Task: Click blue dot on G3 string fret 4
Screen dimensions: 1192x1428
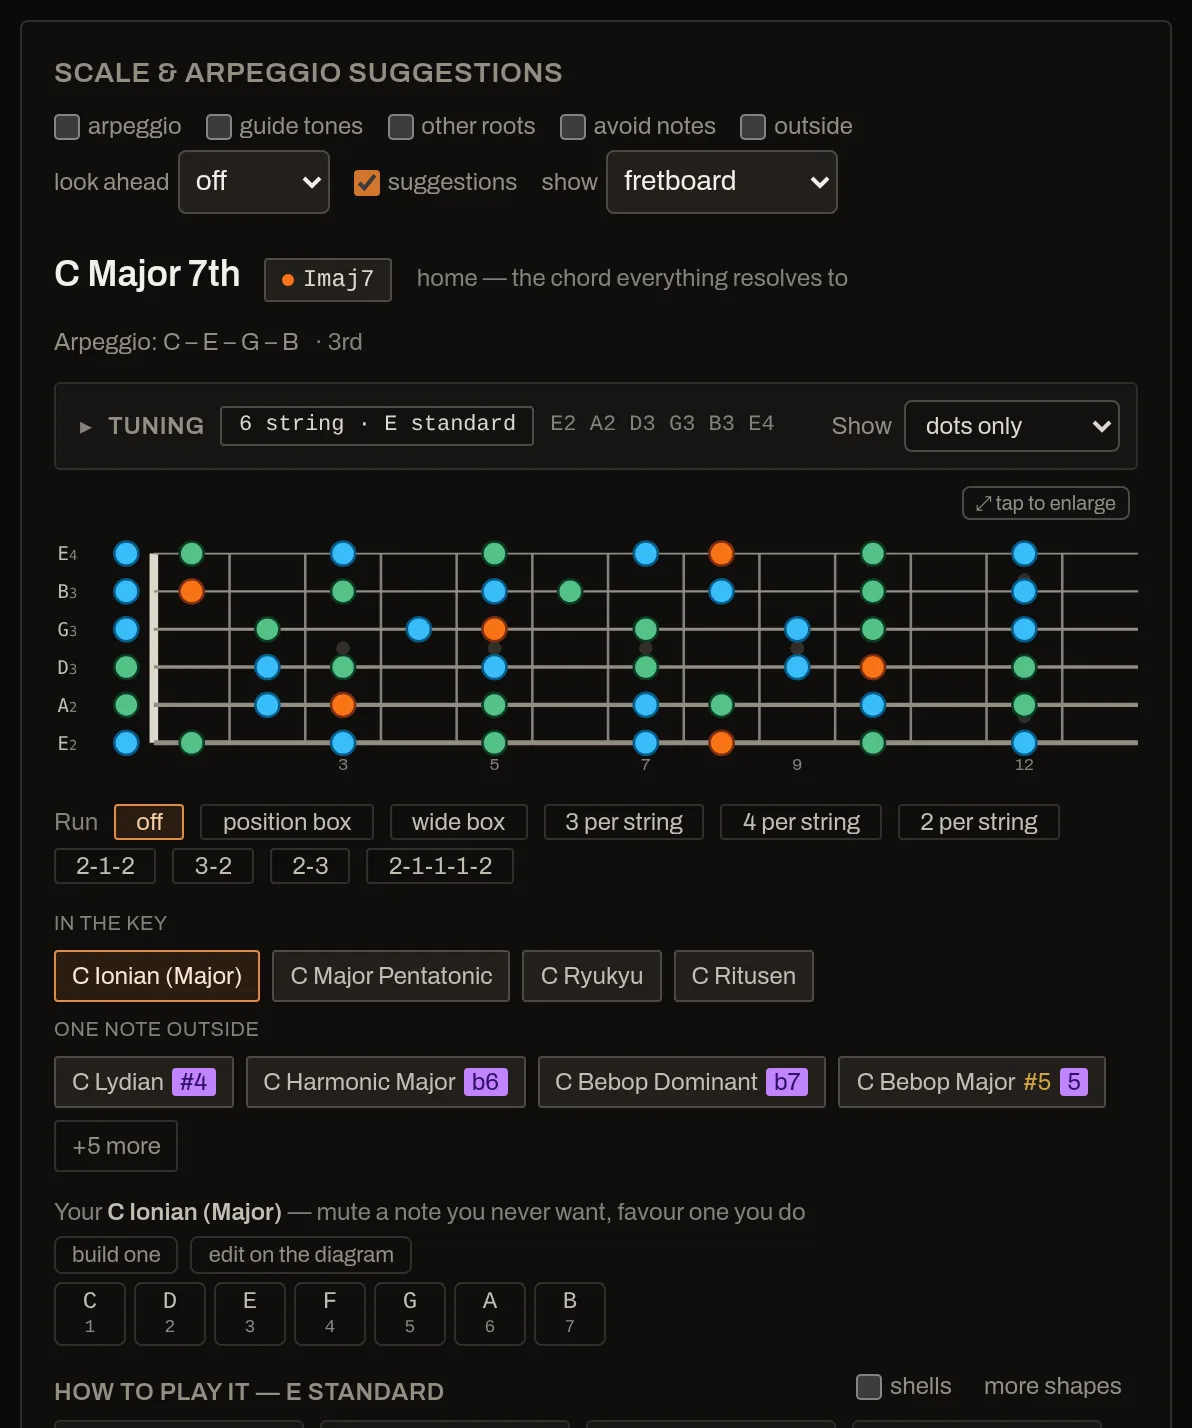Action: click(x=419, y=630)
